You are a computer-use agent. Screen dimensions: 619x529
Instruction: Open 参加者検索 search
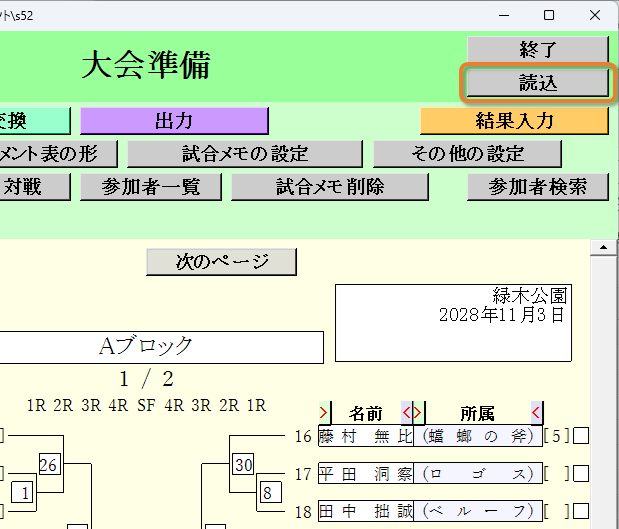click(x=537, y=187)
